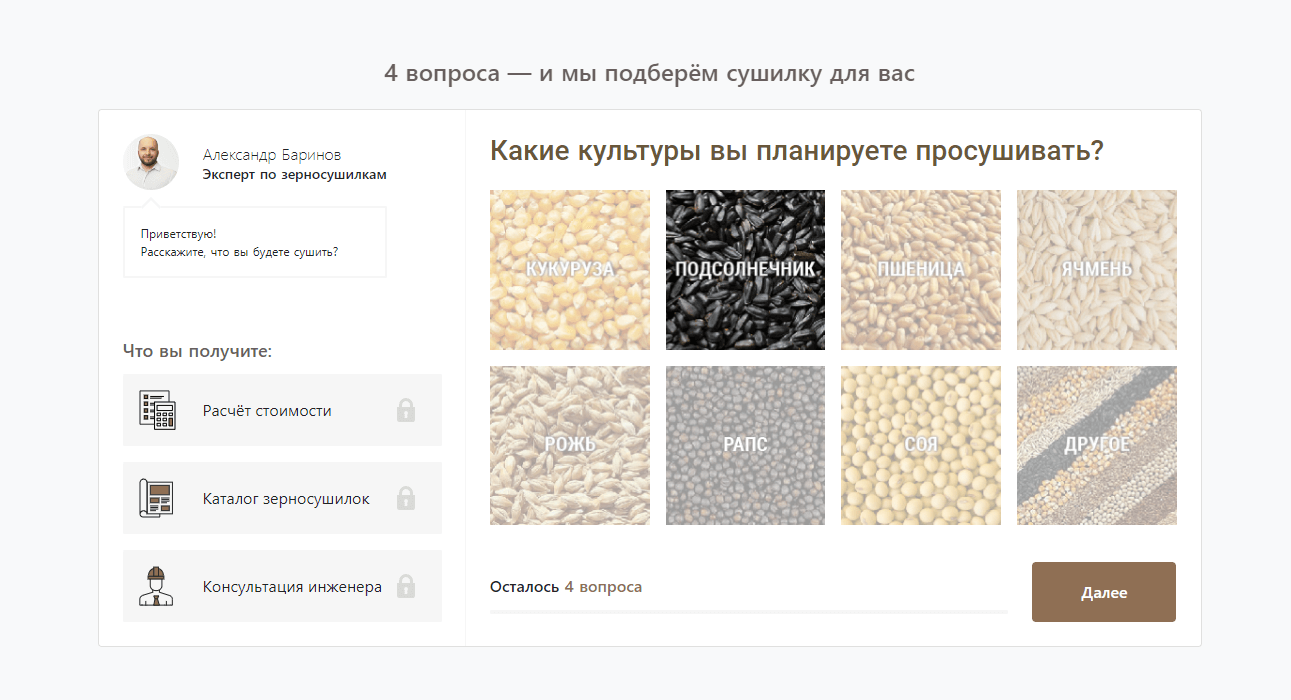Click the Что вы получите heading
This screenshot has height=700, width=1291.
click(198, 351)
